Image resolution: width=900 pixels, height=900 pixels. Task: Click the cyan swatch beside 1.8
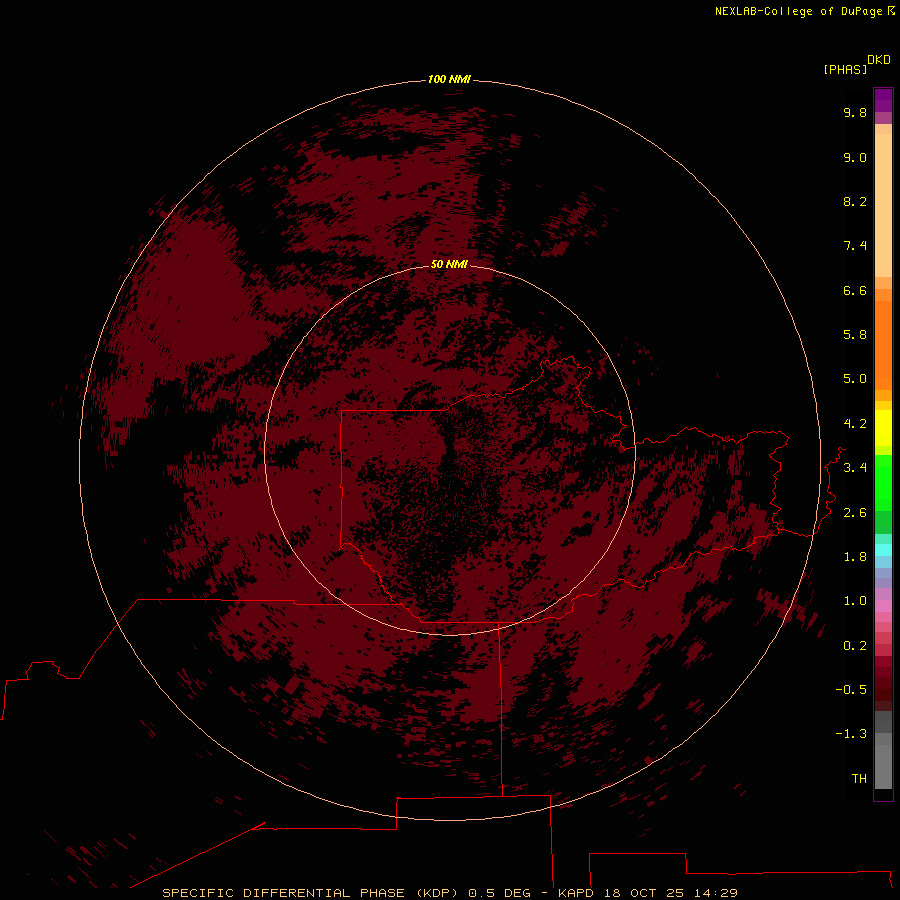click(883, 550)
